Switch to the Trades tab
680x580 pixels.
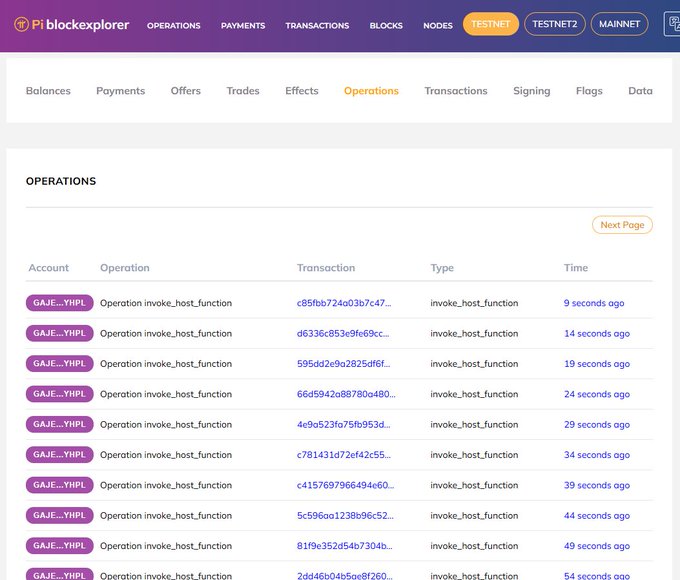tap(243, 91)
